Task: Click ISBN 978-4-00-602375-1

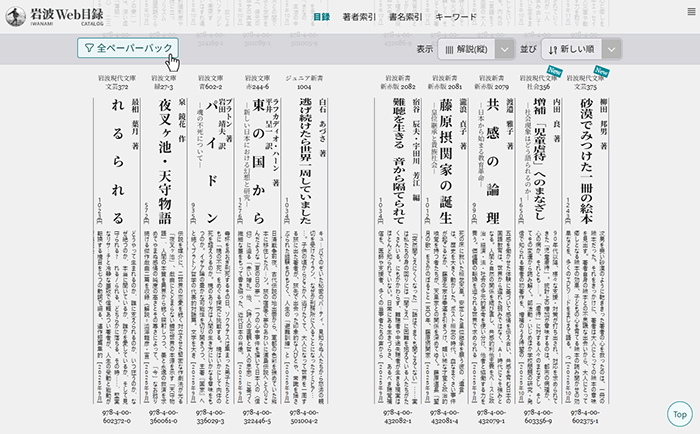Action: pyautogui.click(x=585, y=417)
